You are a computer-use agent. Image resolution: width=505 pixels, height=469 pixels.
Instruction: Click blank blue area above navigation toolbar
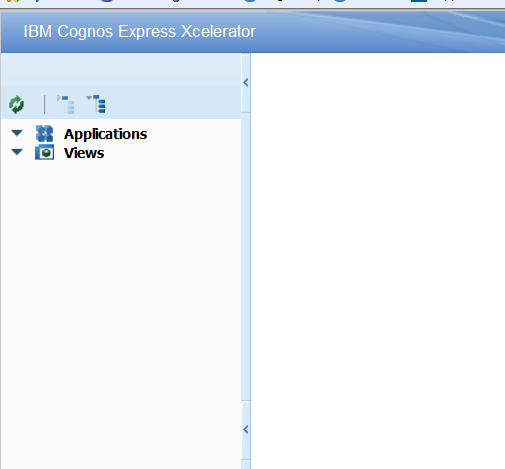point(121,72)
